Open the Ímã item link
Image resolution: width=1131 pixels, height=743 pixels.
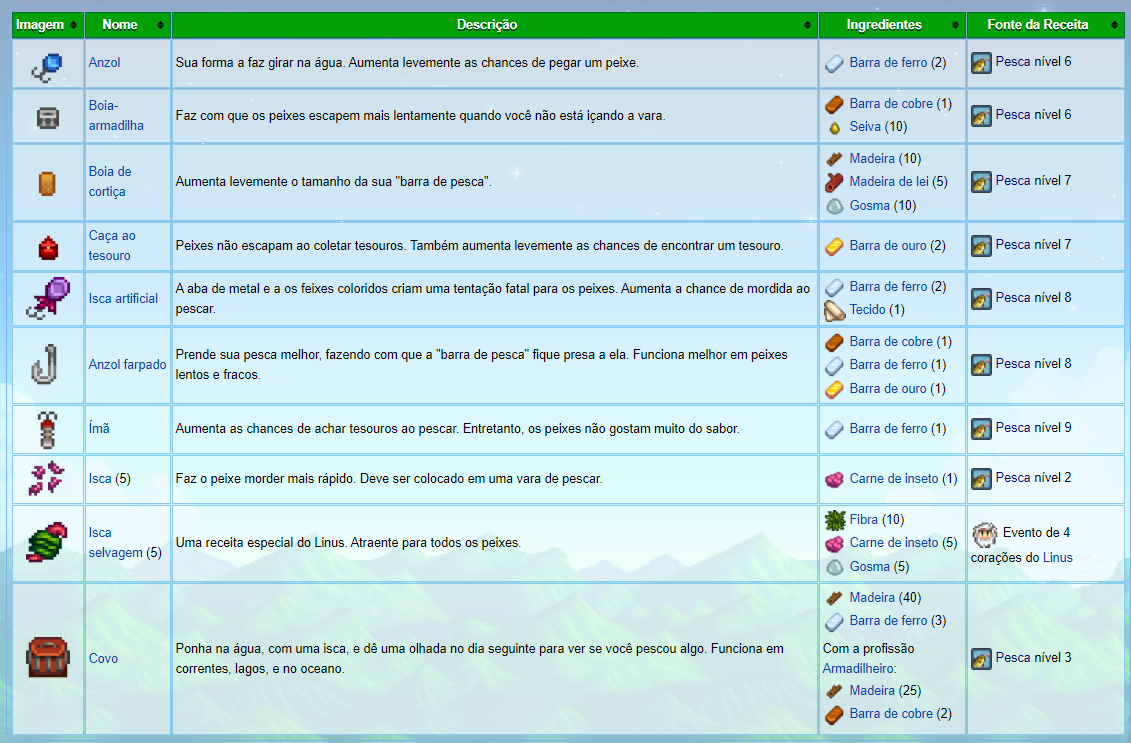(100, 428)
